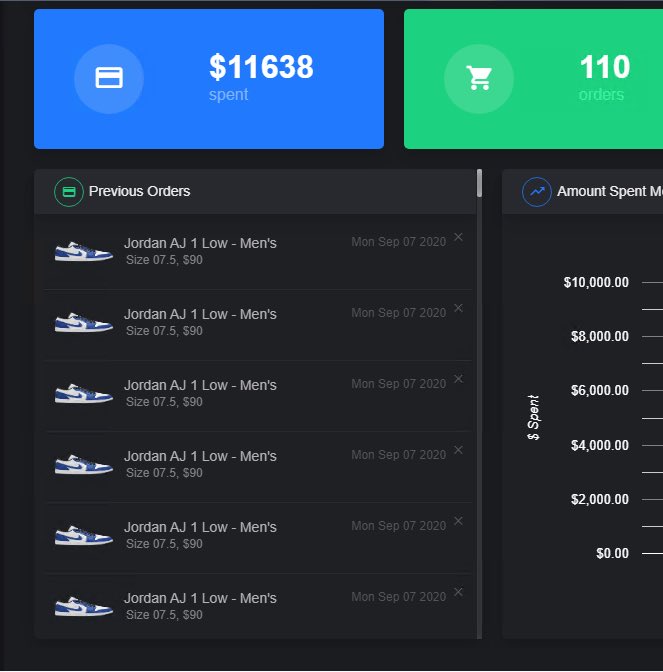Remove the sixth Jordan AJ 1 Low order
The height and width of the screenshot is (672, 663).
458,592
